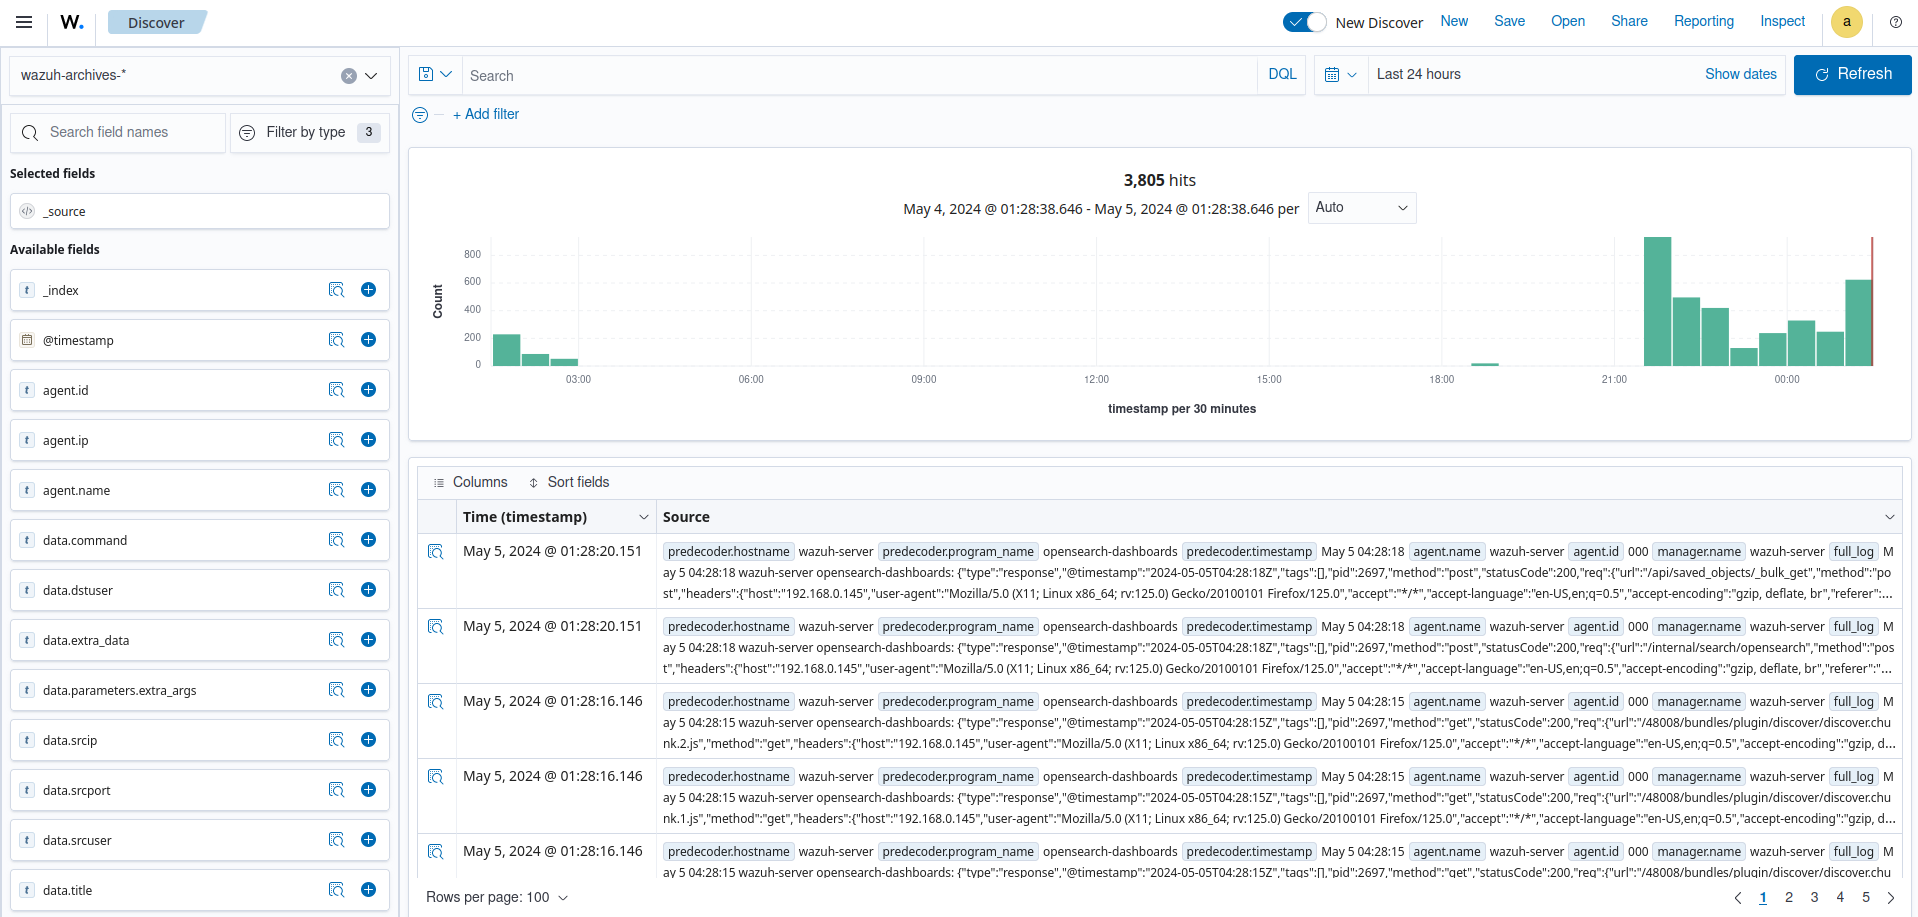Click the saved queries icon beside the search bar

pyautogui.click(x=435, y=74)
